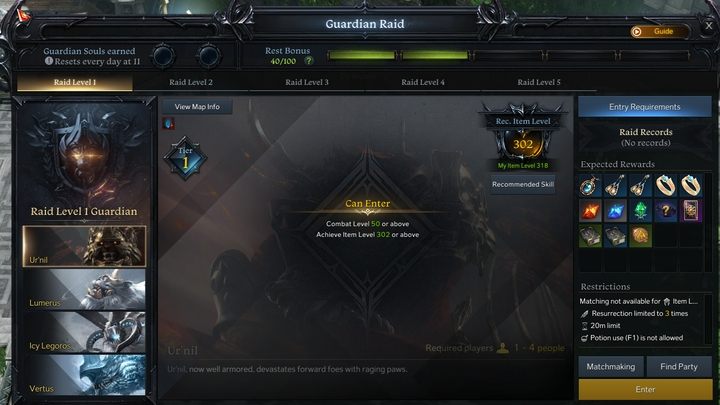Click the amulet reward icon

pos(590,186)
